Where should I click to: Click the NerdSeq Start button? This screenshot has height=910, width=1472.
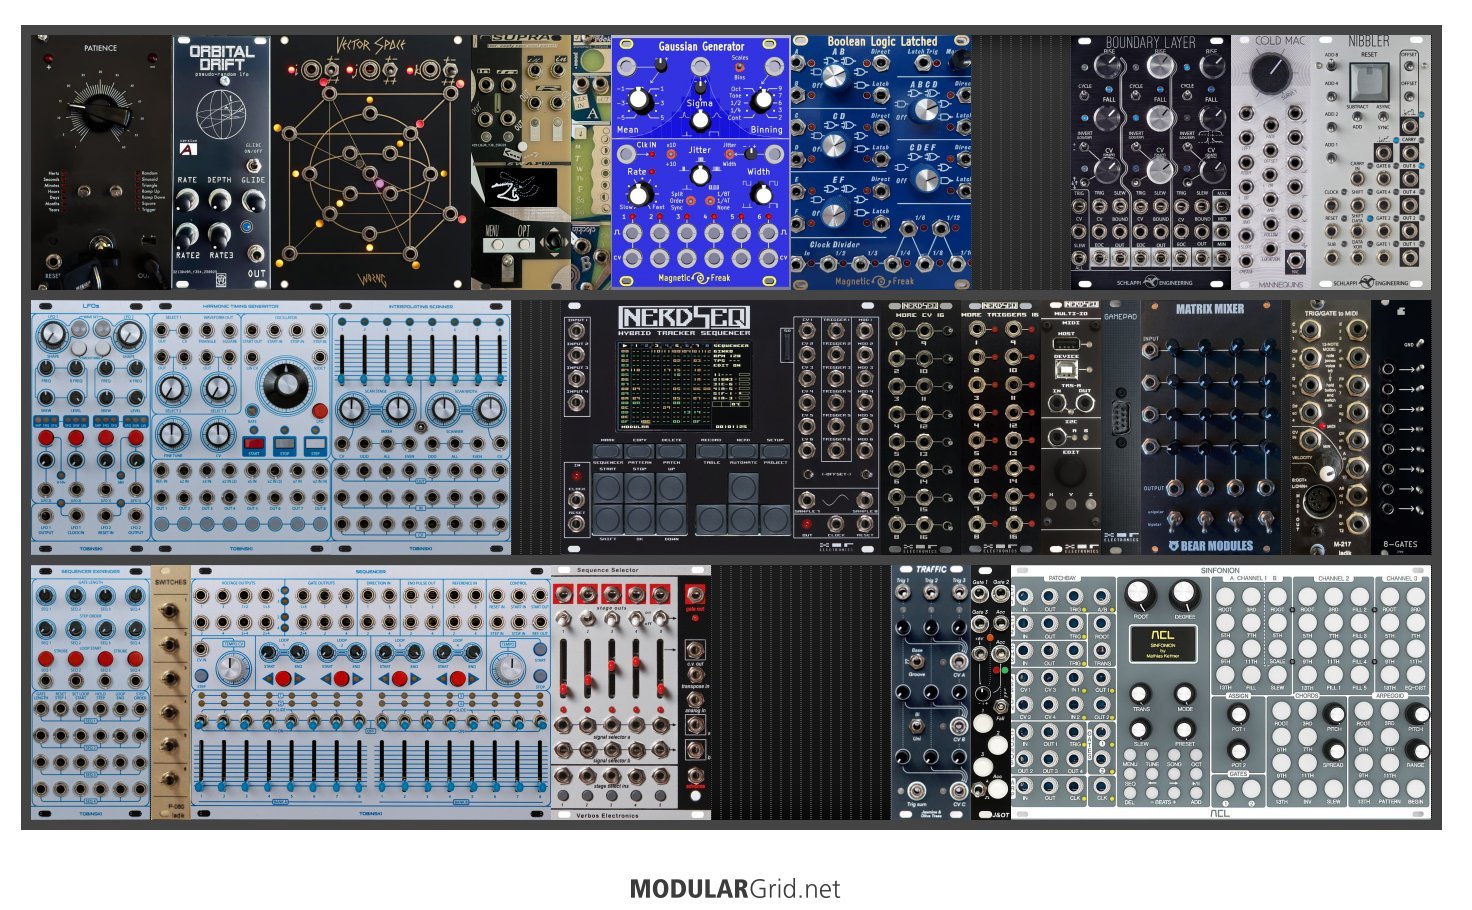click(609, 487)
